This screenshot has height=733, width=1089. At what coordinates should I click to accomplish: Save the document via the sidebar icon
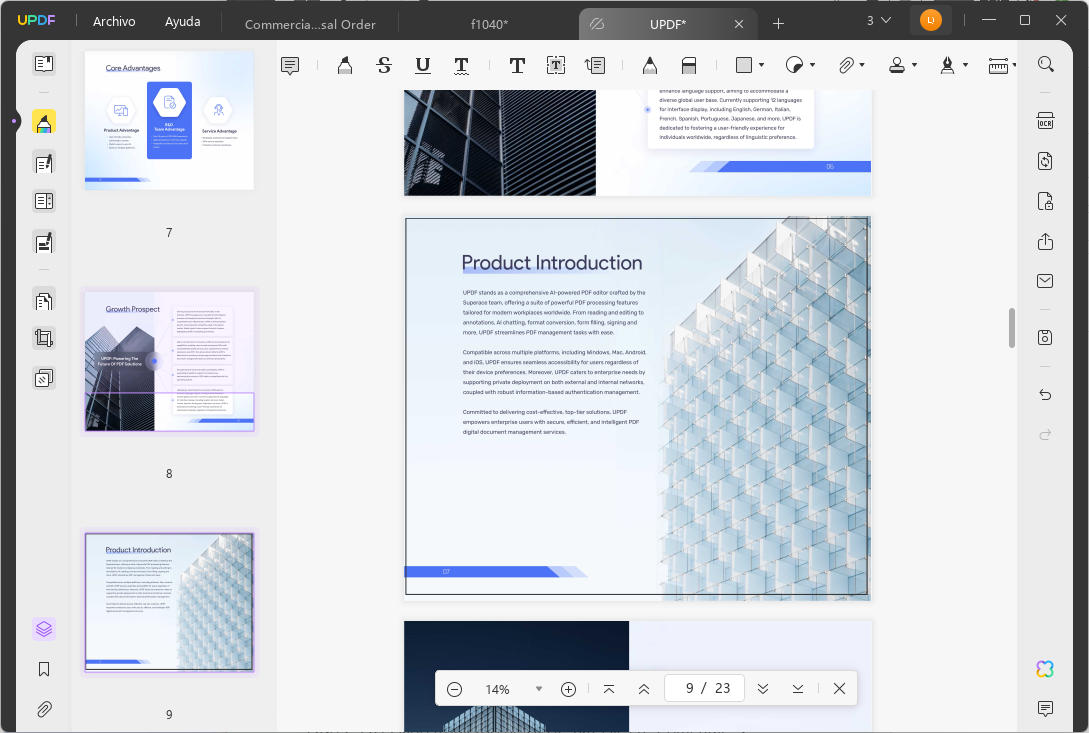point(1045,337)
